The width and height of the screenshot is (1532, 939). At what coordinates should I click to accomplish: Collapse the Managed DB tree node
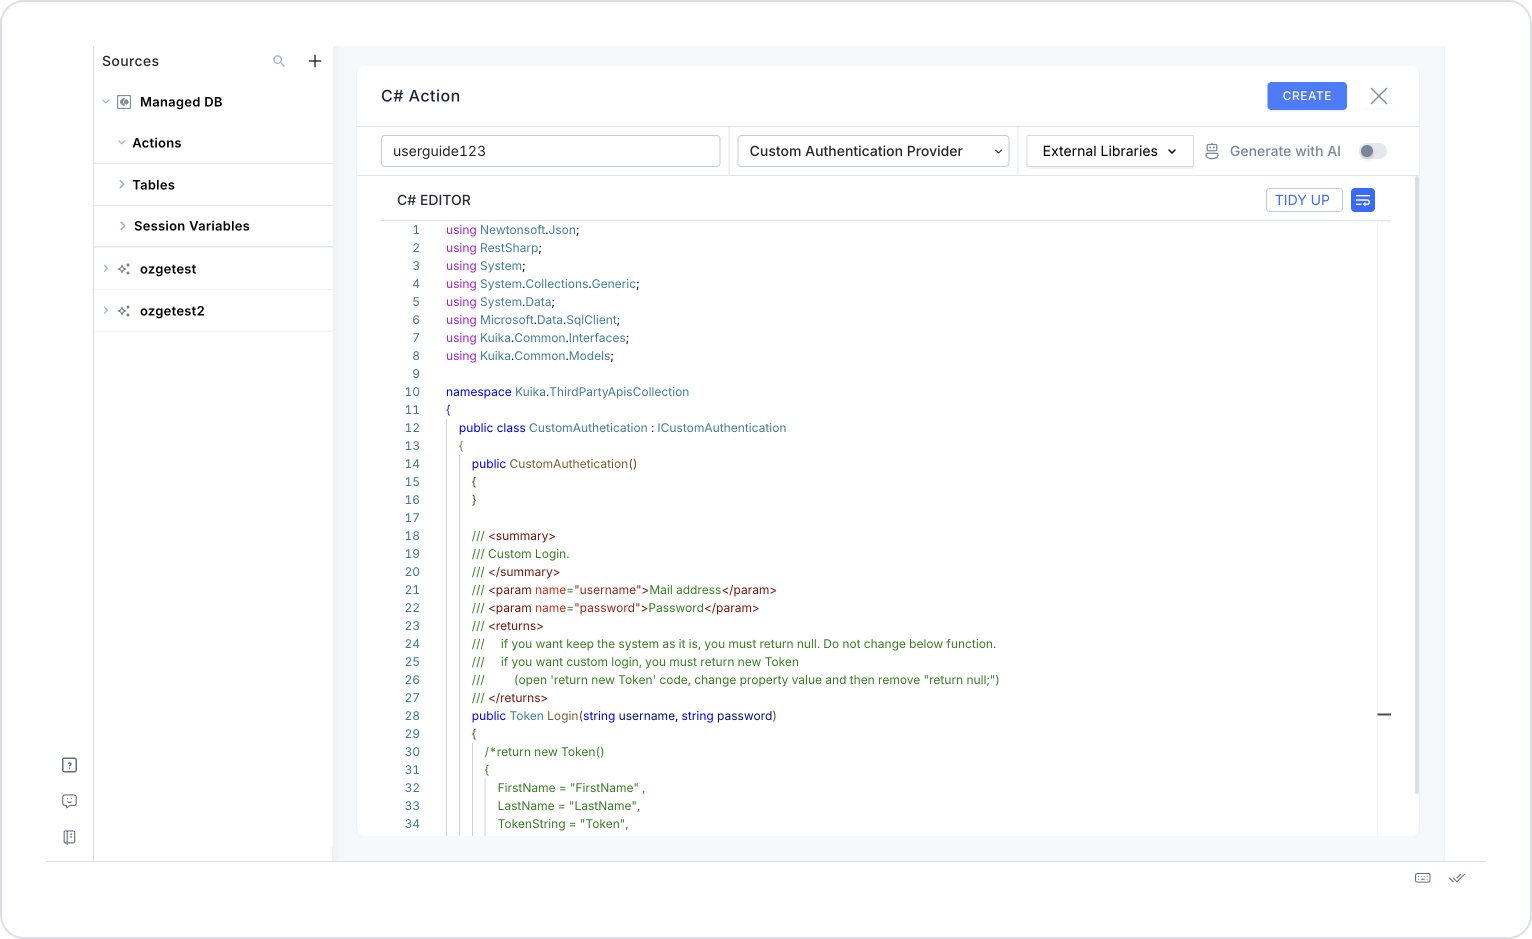coord(106,102)
